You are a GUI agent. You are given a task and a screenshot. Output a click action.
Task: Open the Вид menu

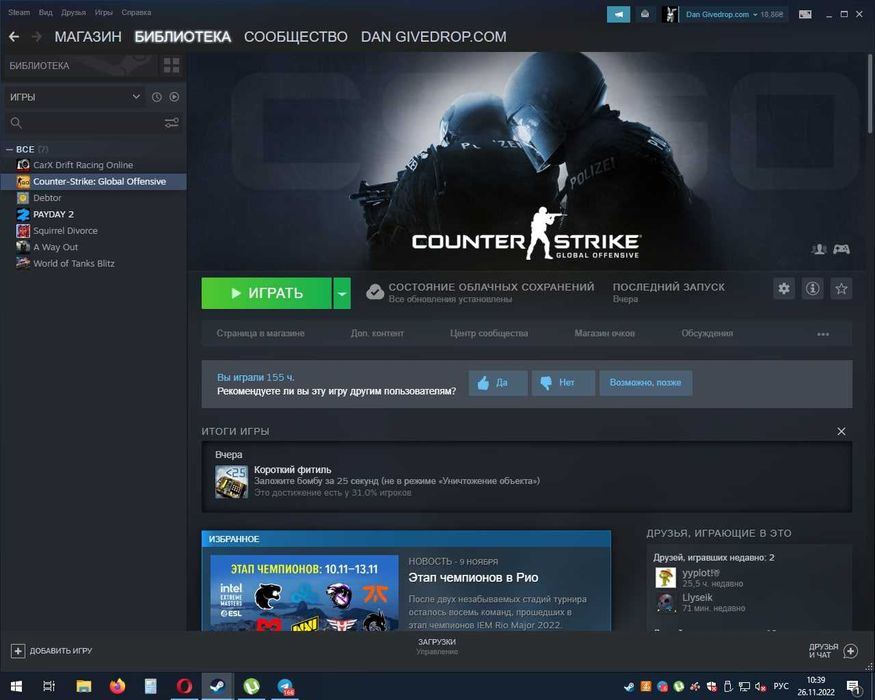(x=46, y=12)
